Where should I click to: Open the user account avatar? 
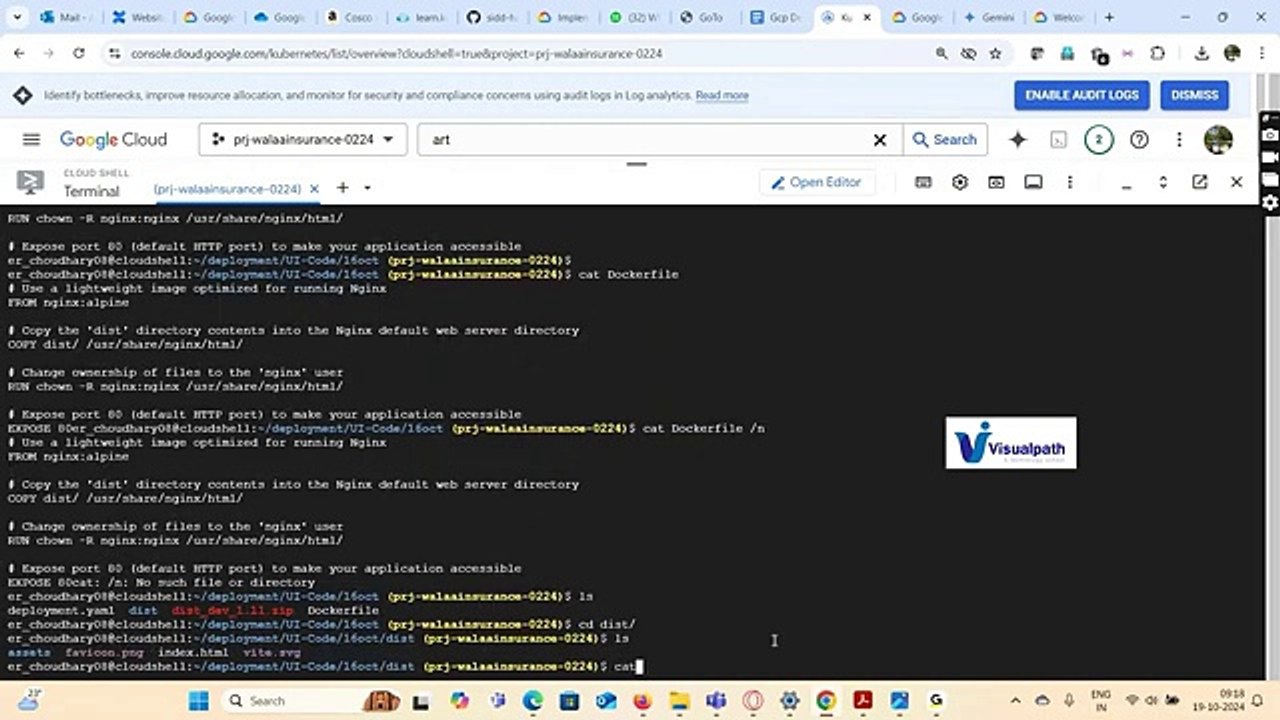(x=1218, y=140)
